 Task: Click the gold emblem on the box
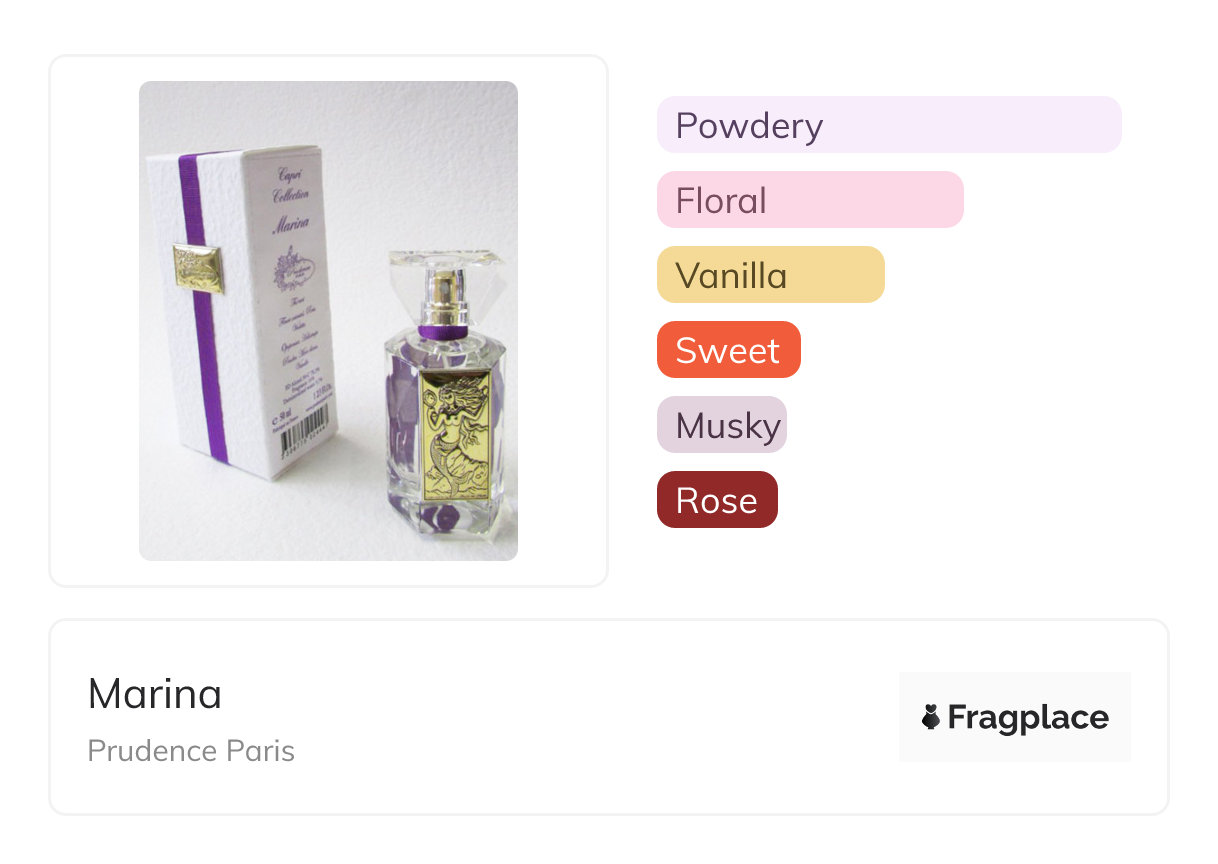tap(197, 267)
